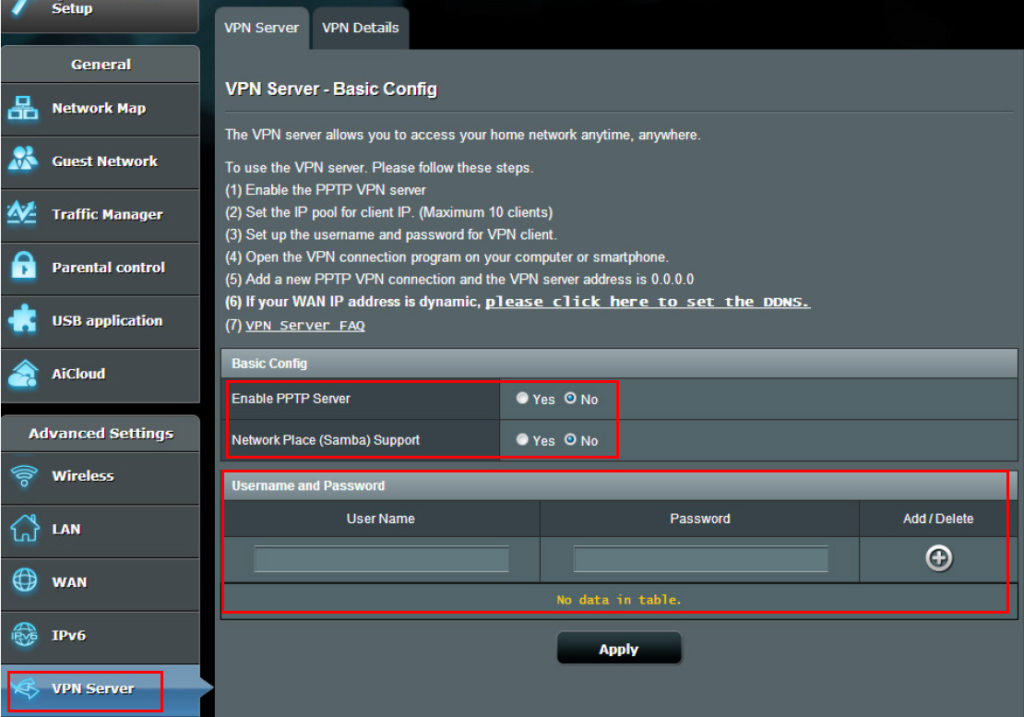Click the USB application puzzle icon

point(23,319)
